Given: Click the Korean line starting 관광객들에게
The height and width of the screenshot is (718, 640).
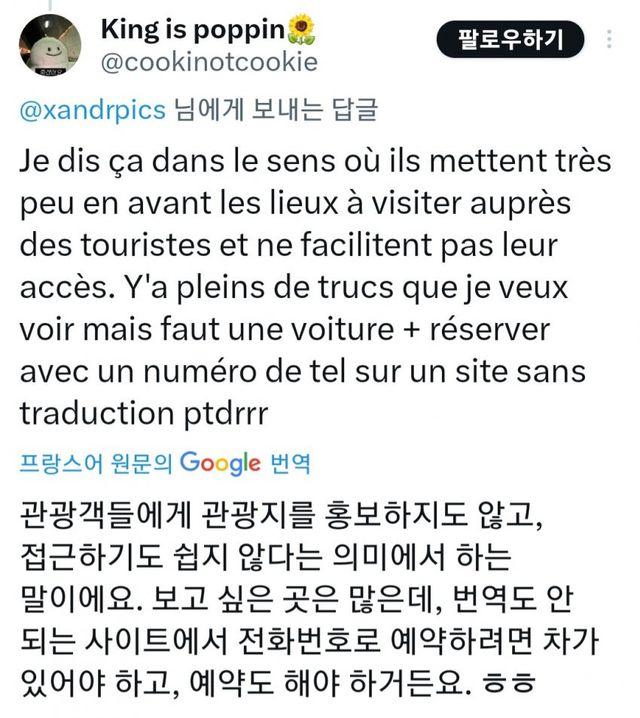Looking at the screenshot, I should (x=282, y=515).
